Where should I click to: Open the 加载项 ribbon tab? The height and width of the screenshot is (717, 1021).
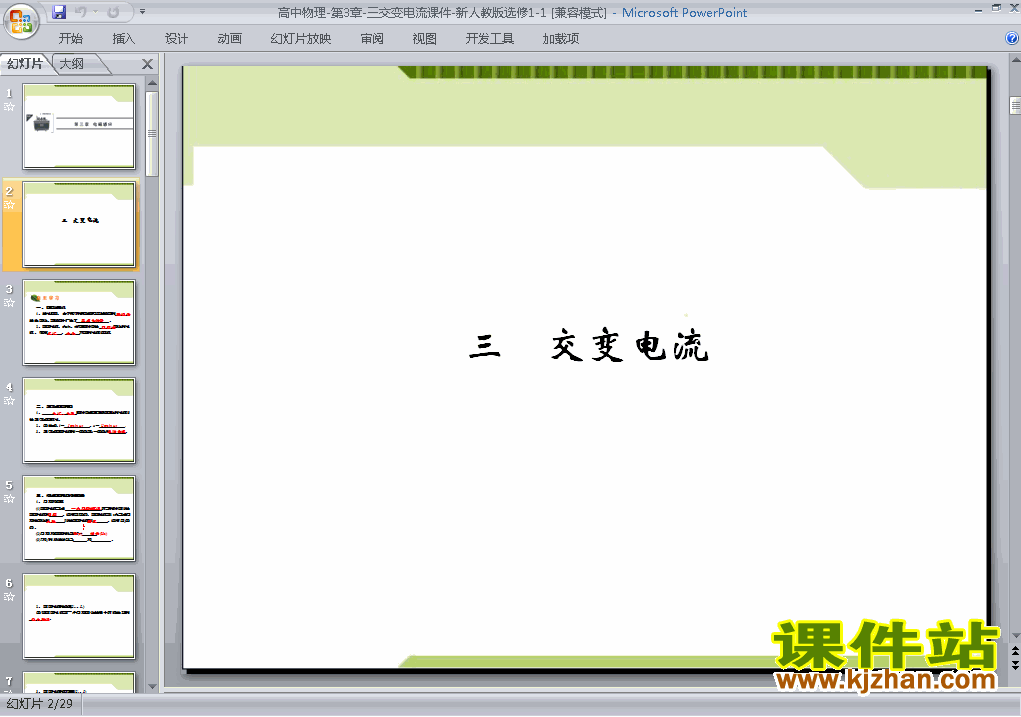561,38
